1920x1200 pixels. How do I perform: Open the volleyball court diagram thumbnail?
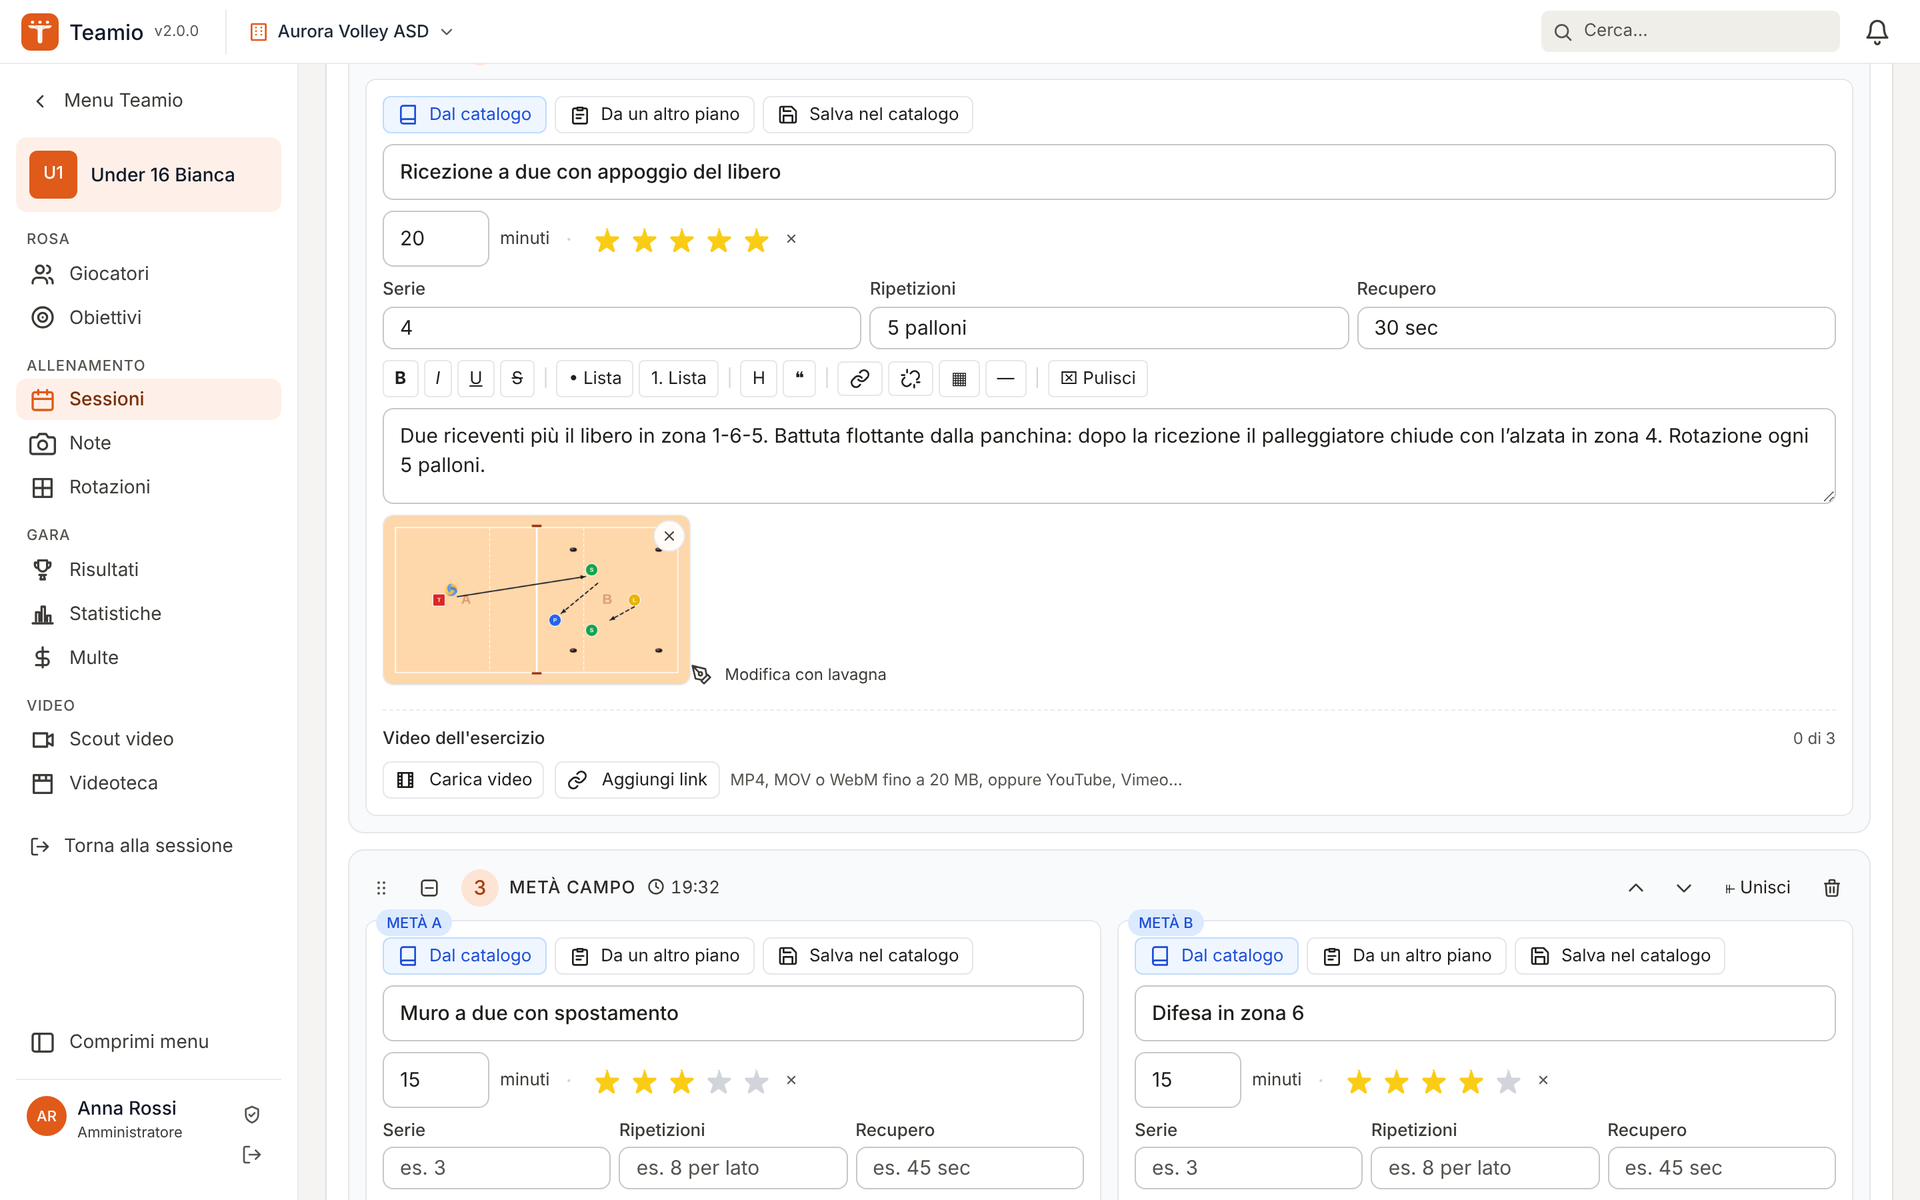coord(536,600)
